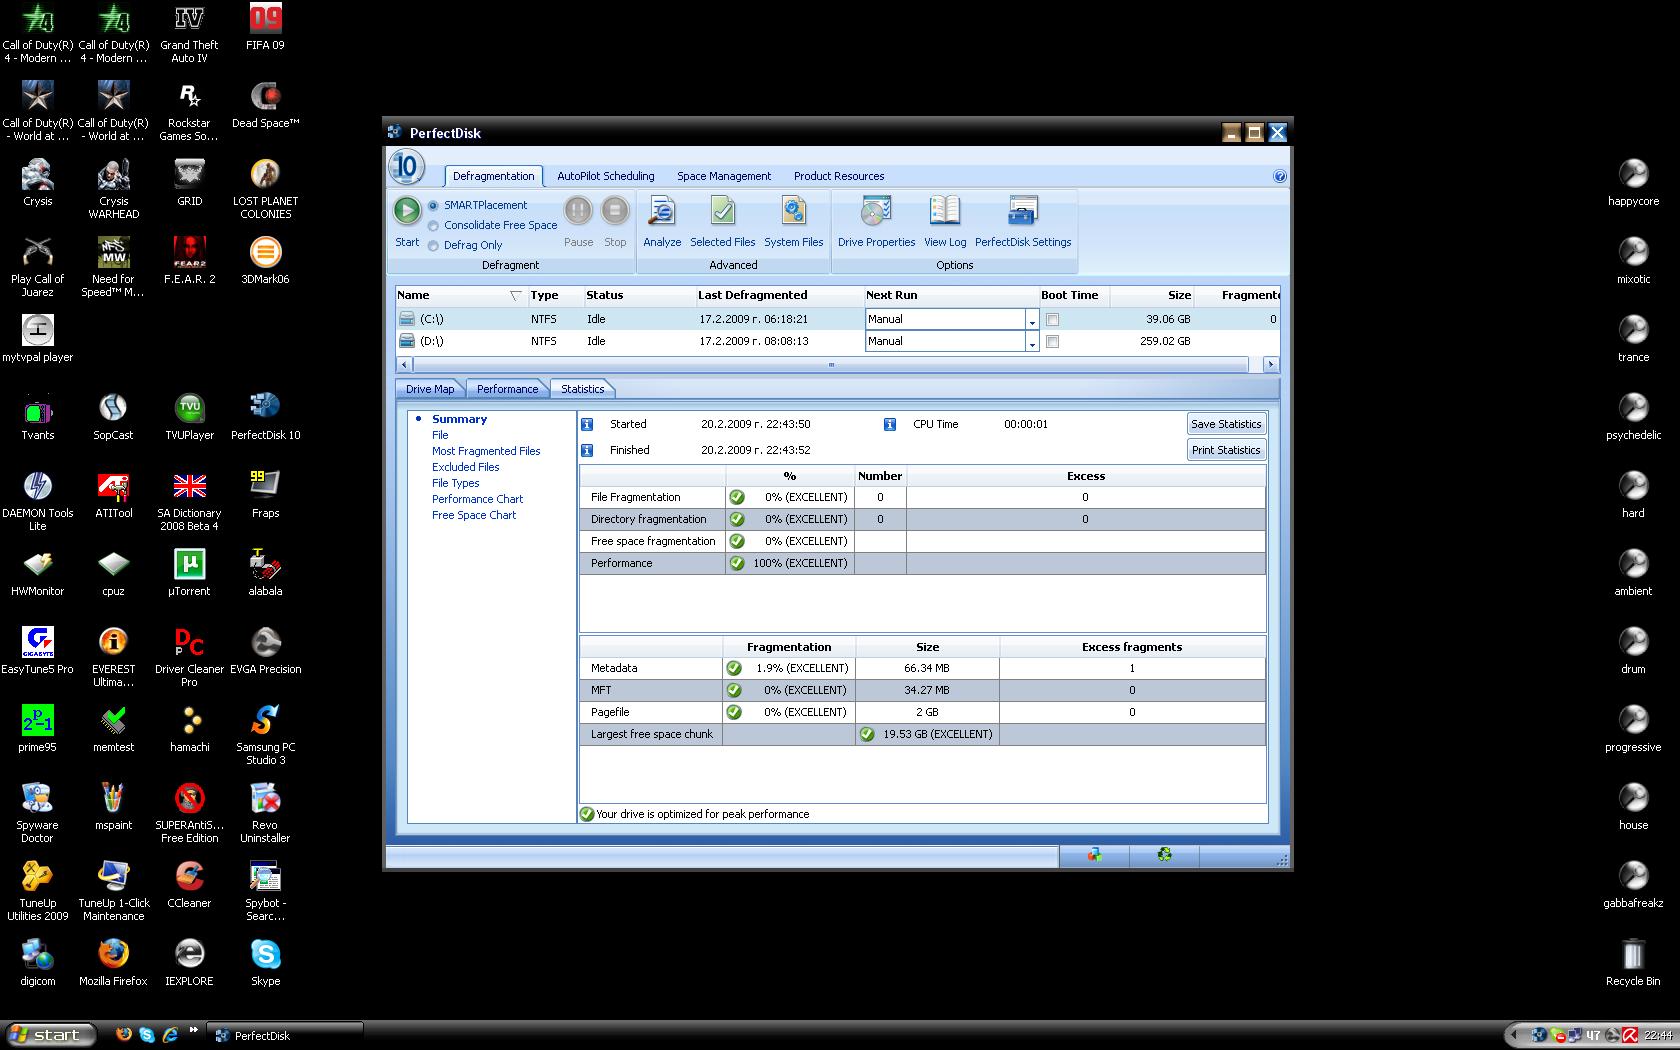Click the green Start defragment icon

407,211
